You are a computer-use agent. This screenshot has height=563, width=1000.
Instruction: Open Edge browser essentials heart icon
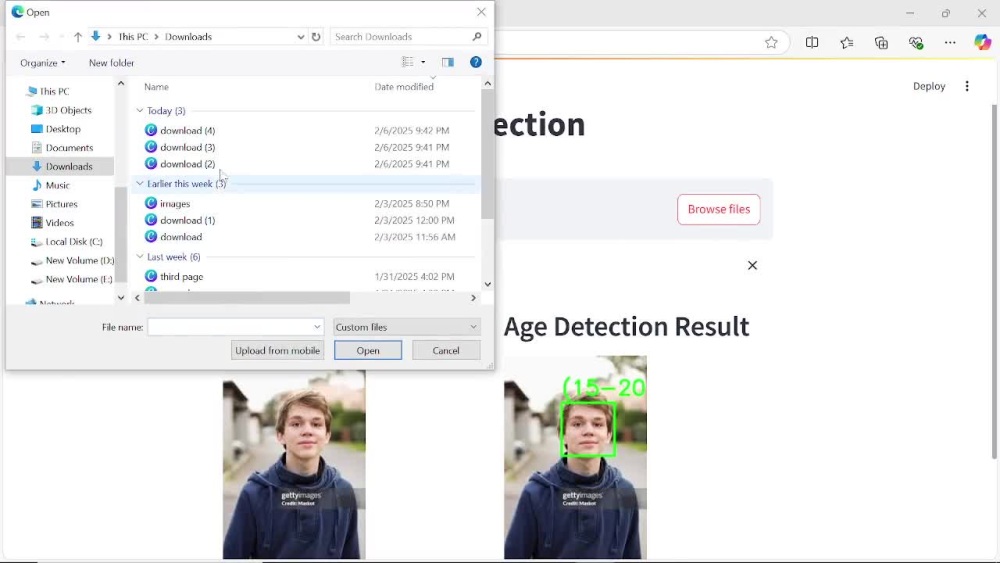tap(916, 43)
